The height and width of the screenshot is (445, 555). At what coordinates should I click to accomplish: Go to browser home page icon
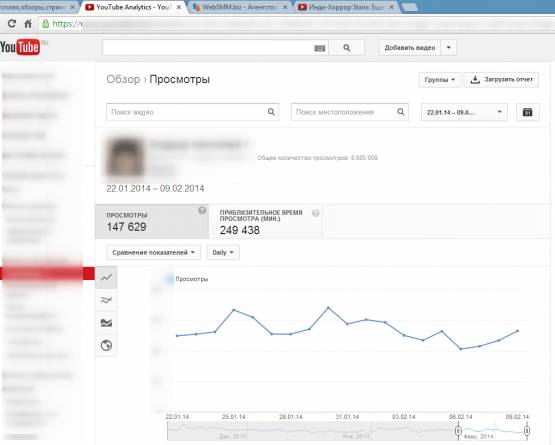(28, 24)
